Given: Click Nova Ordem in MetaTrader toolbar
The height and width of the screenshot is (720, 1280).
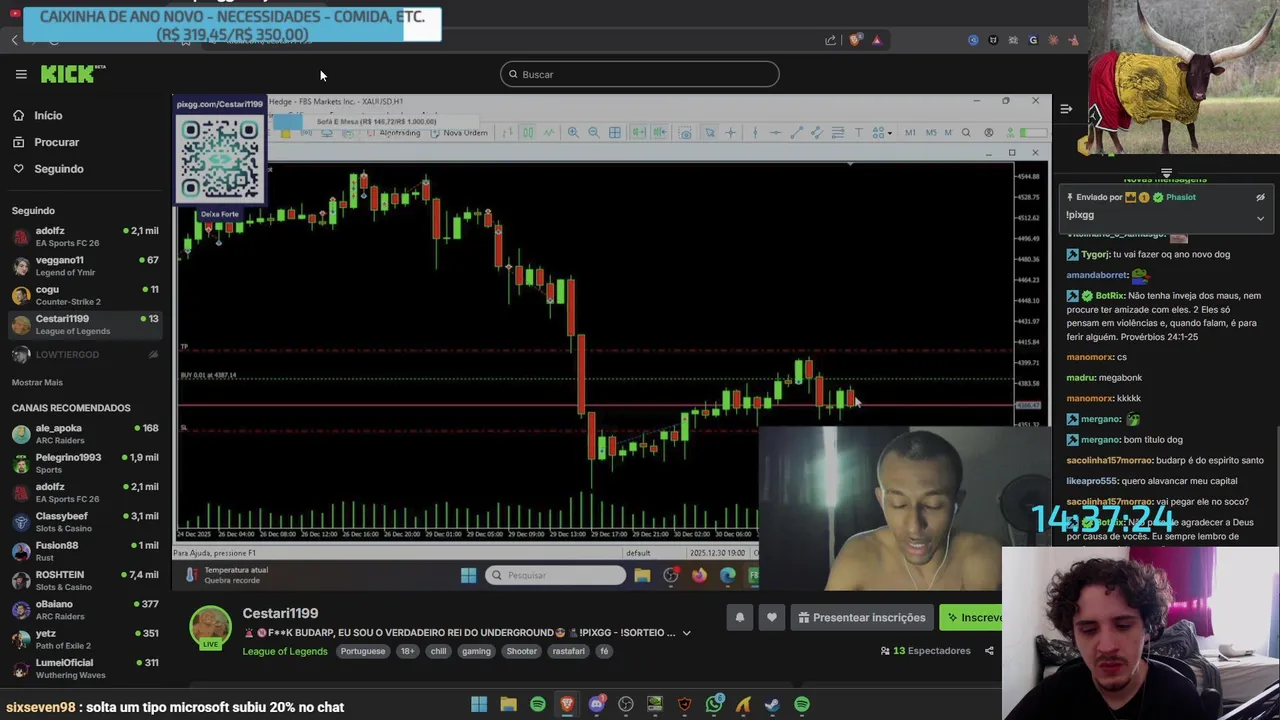Looking at the screenshot, I should (x=460, y=133).
